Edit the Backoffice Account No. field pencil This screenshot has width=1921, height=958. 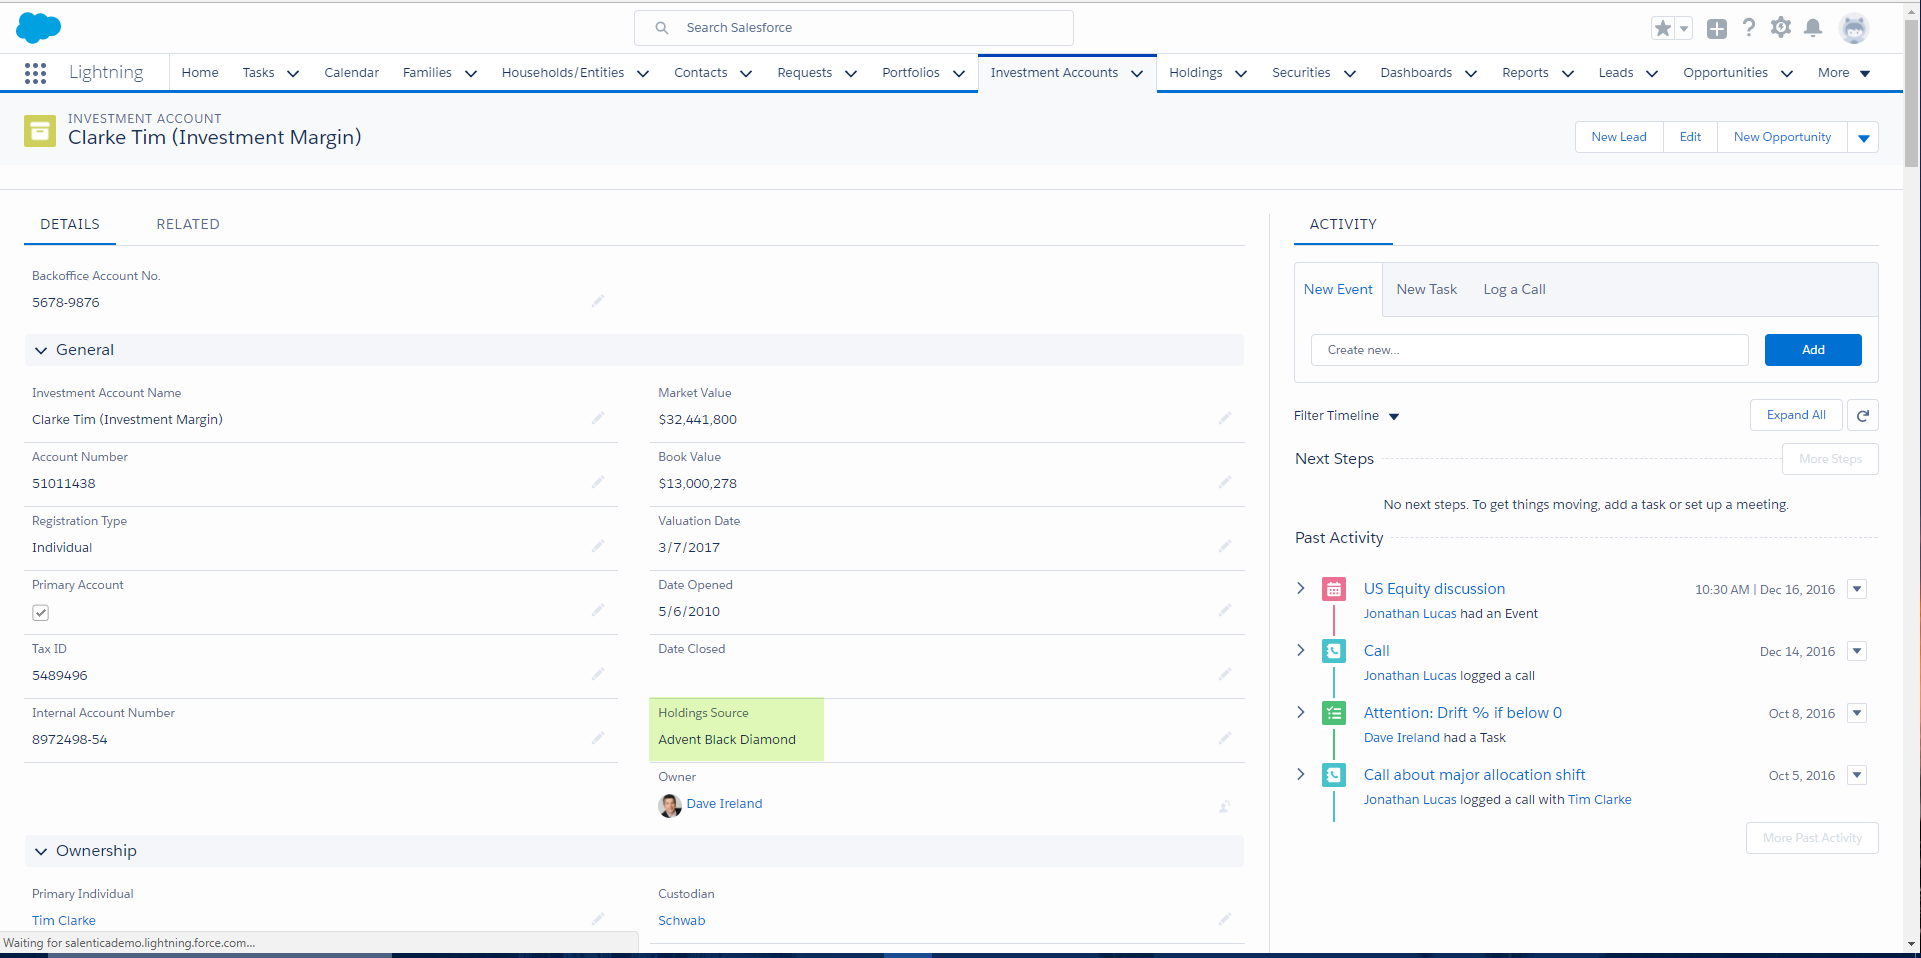598,301
